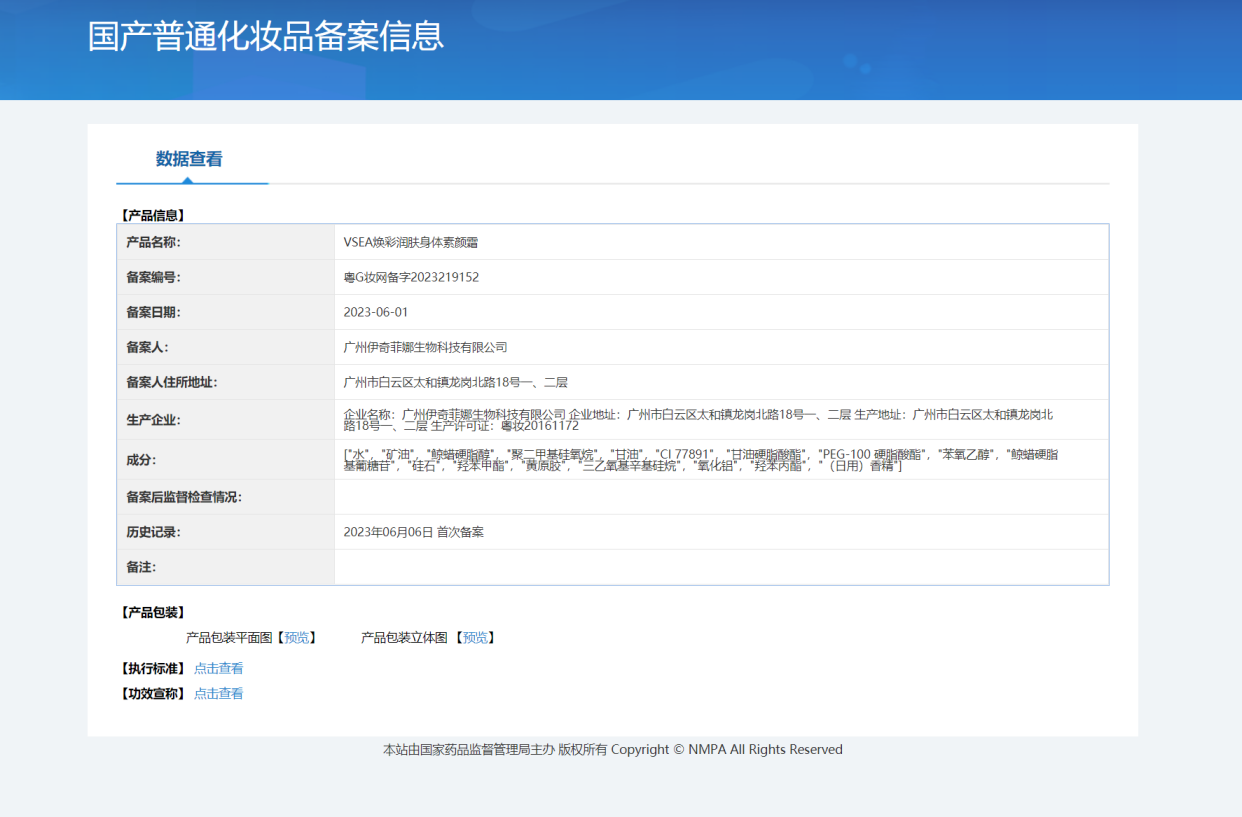Screen dimensions: 1242x817
Task: Click the 历史记录 row label
Action: click(x=153, y=532)
